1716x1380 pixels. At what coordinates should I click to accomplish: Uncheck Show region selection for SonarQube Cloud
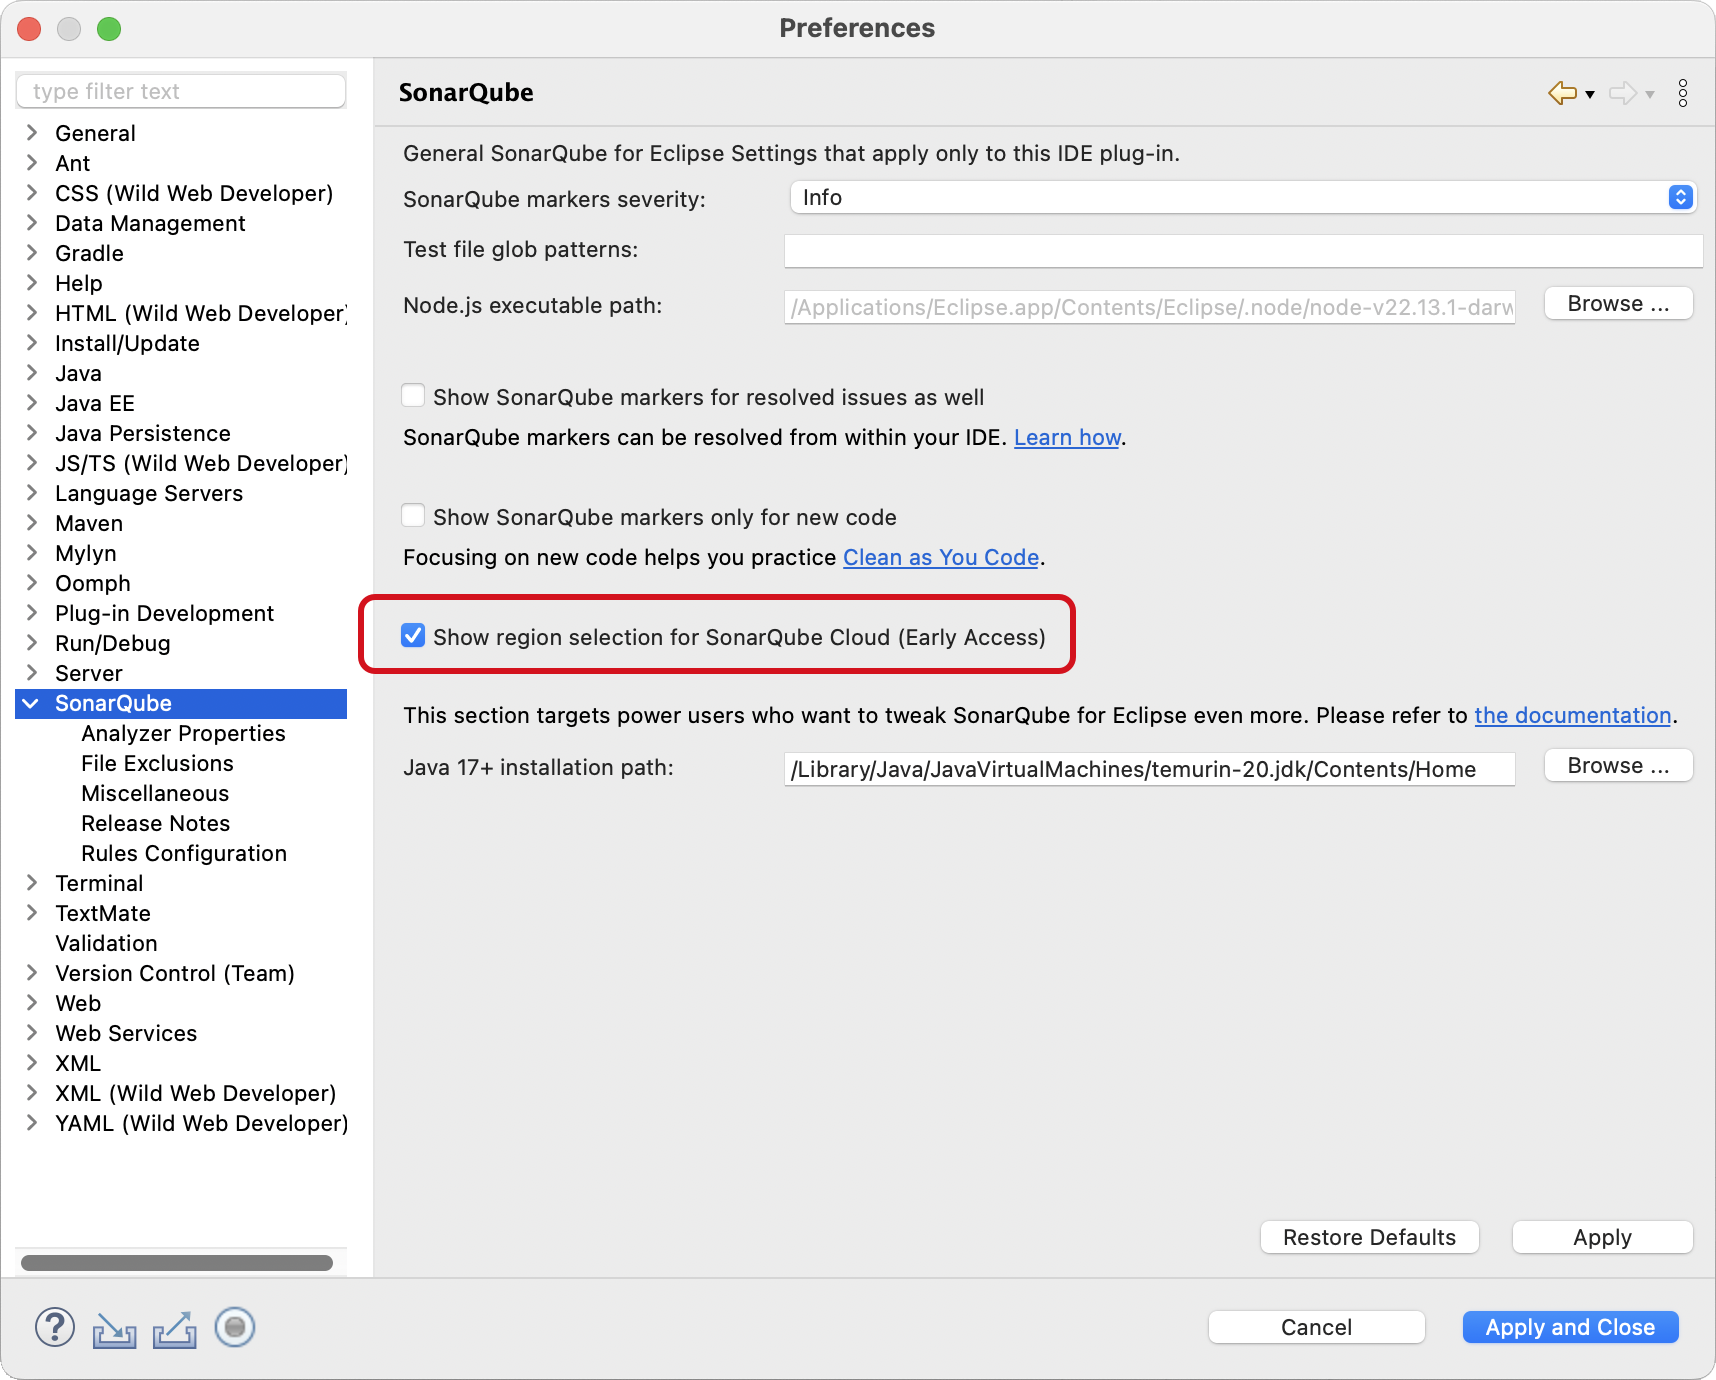pyautogui.click(x=413, y=636)
